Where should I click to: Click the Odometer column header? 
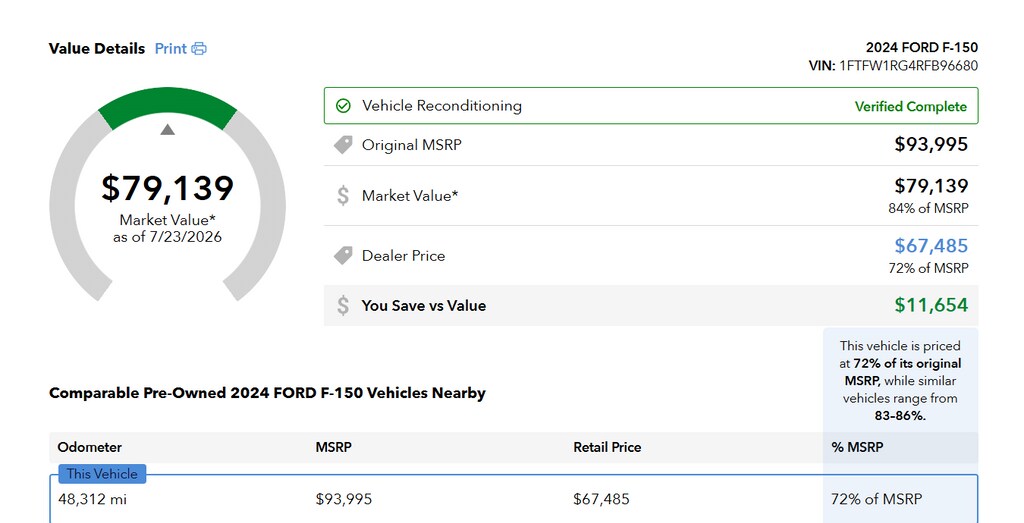pyautogui.click(x=89, y=447)
